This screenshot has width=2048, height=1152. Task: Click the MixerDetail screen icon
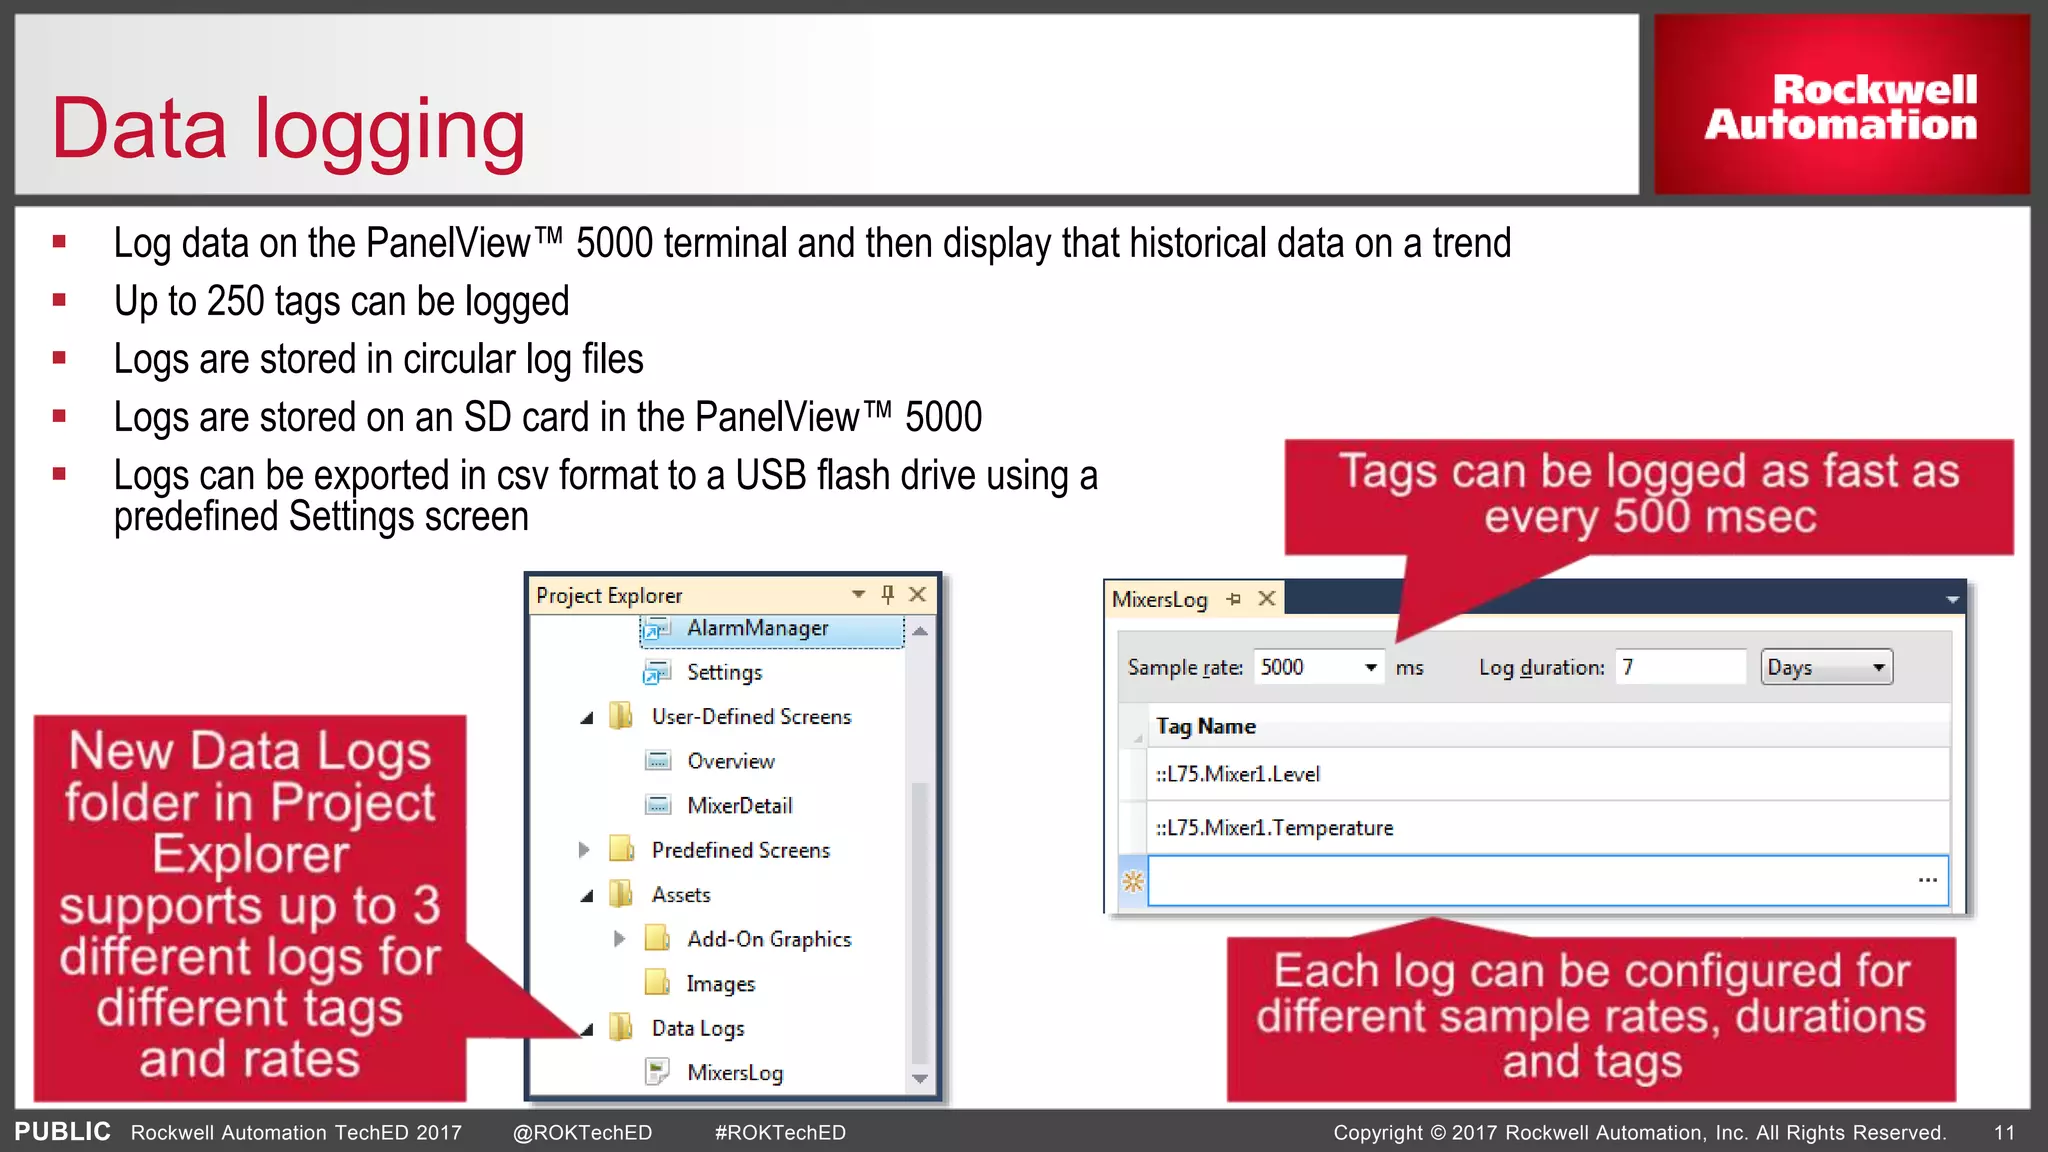tap(657, 805)
